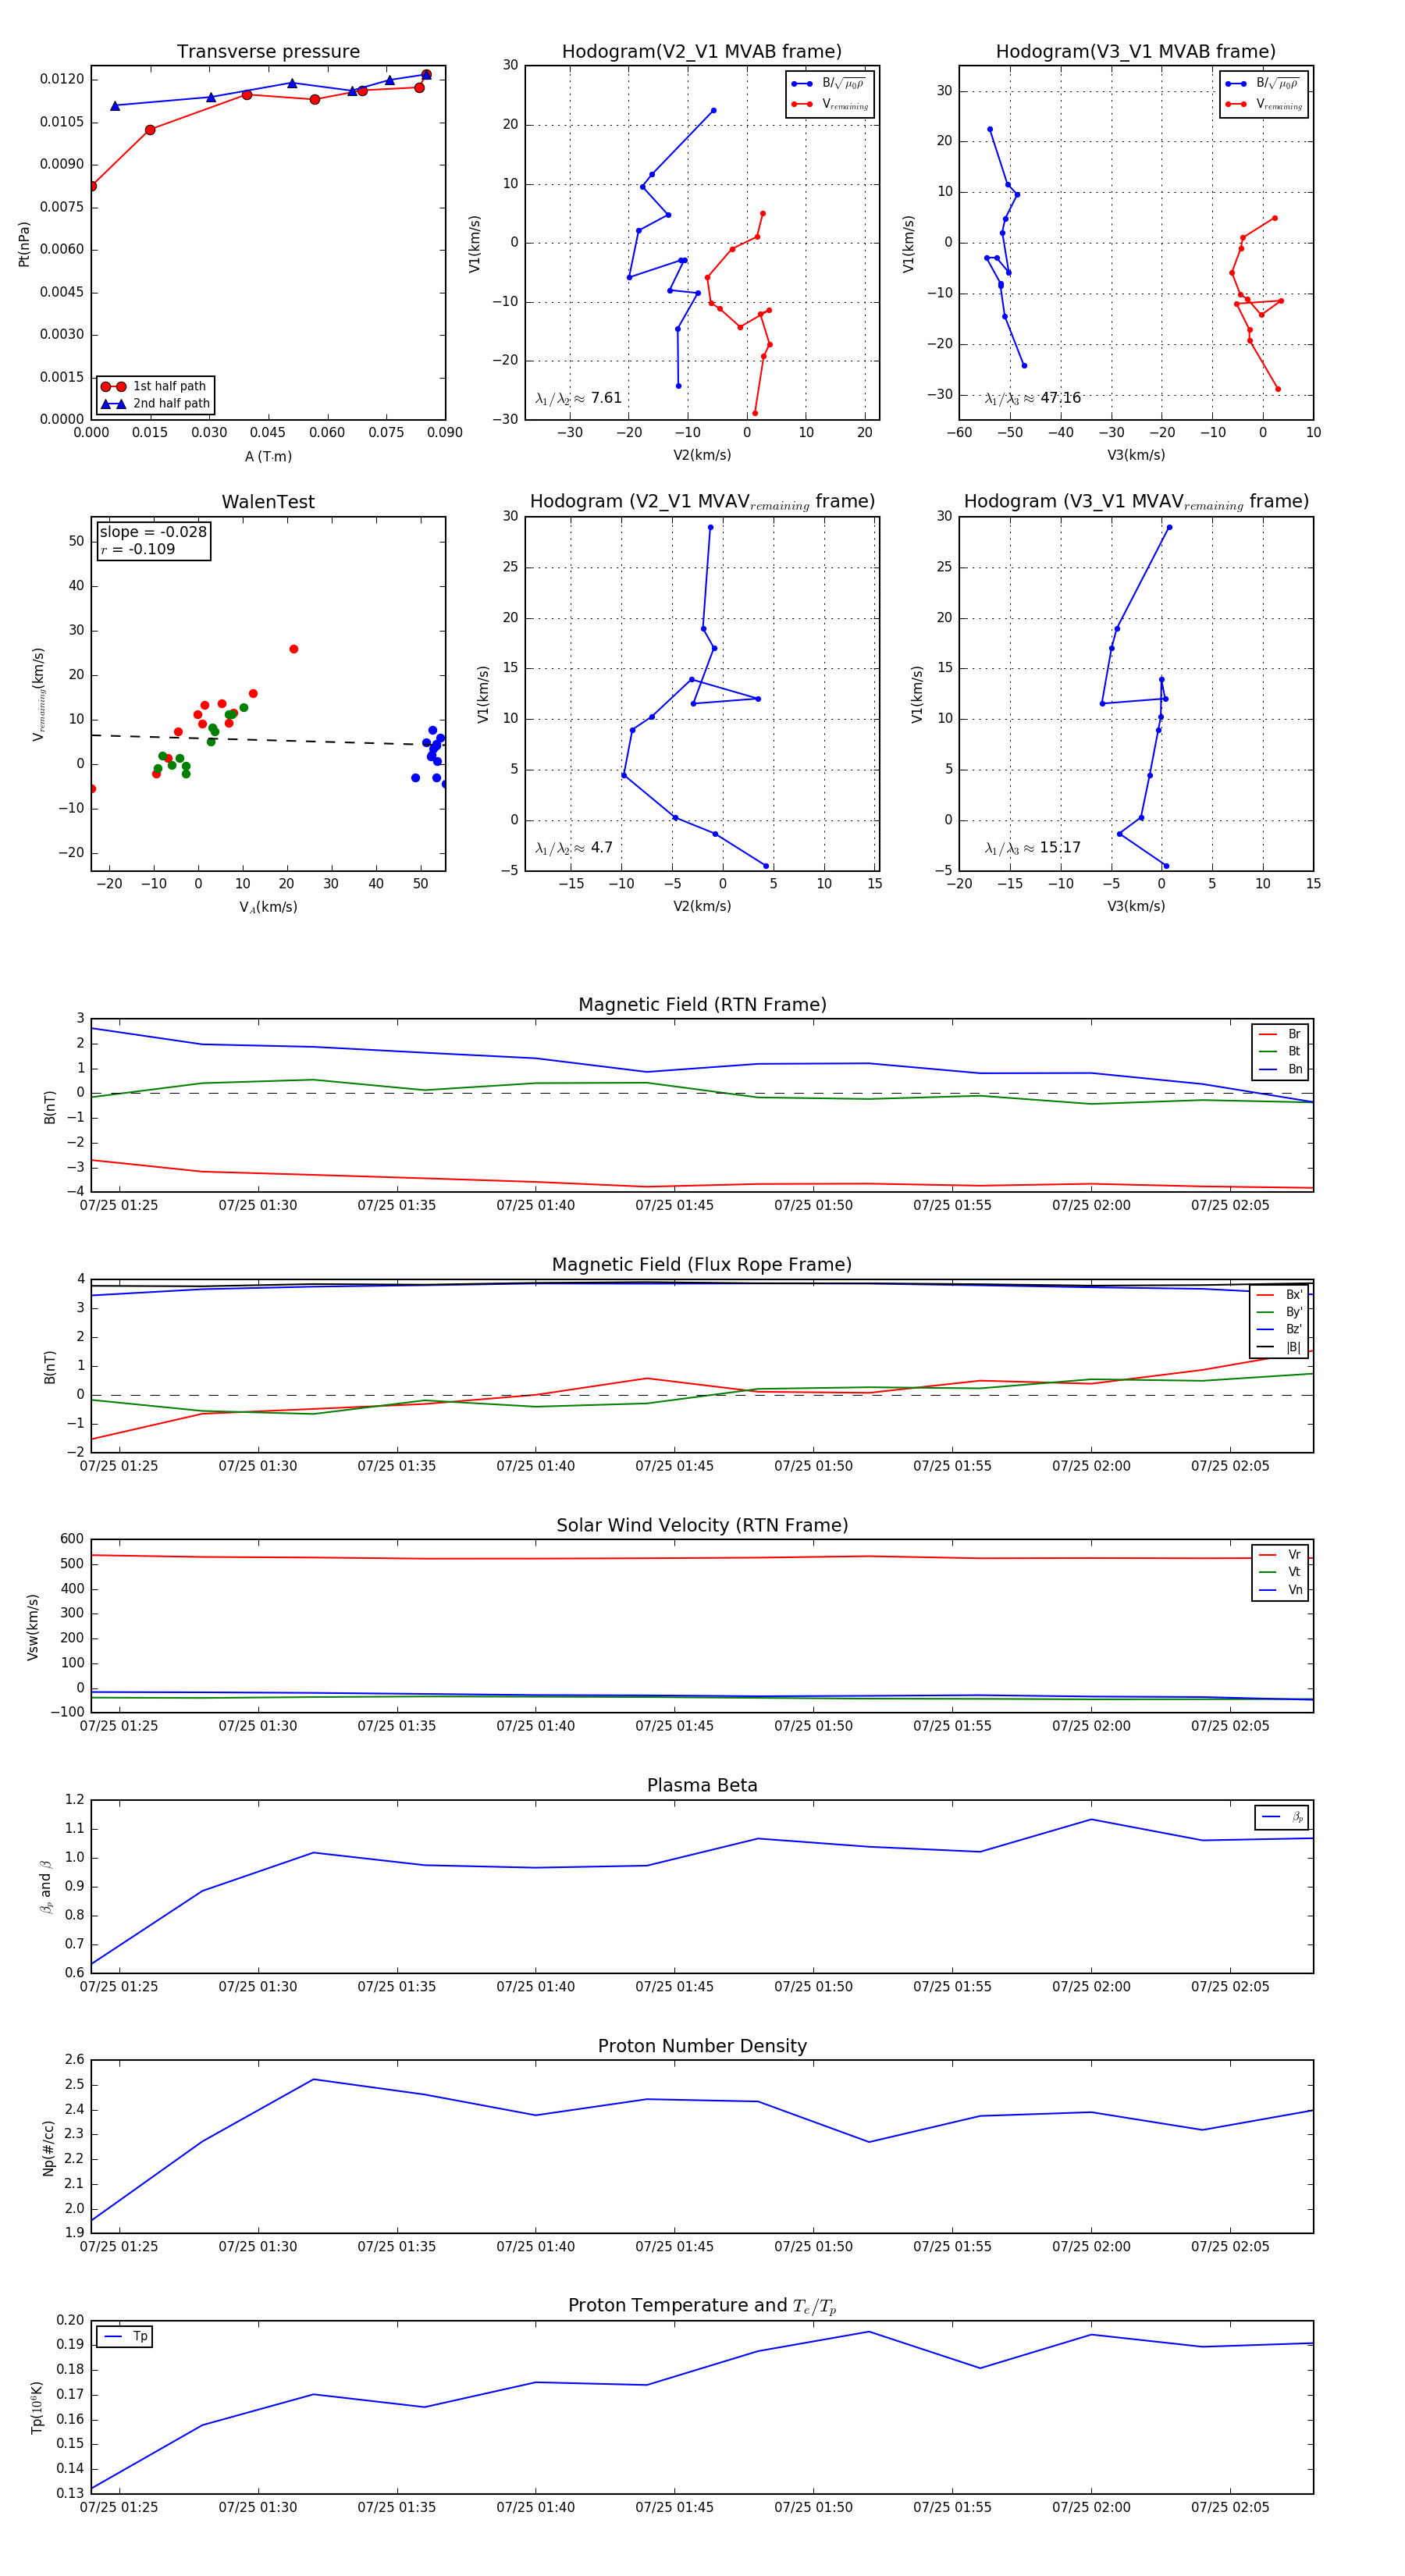Select the "2nd half path" legend entry
The height and width of the screenshot is (2576, 1405).
pyautogui.click(x=155, y=404)
